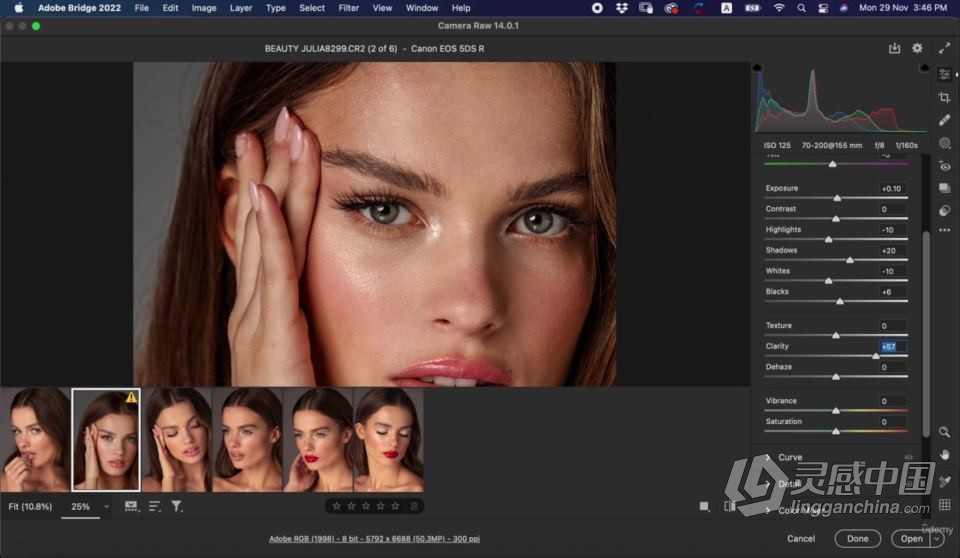The width and height of the screenshot is (960, 558).
Task: Click the before/after view icon
Action: [x=729, y=506]
